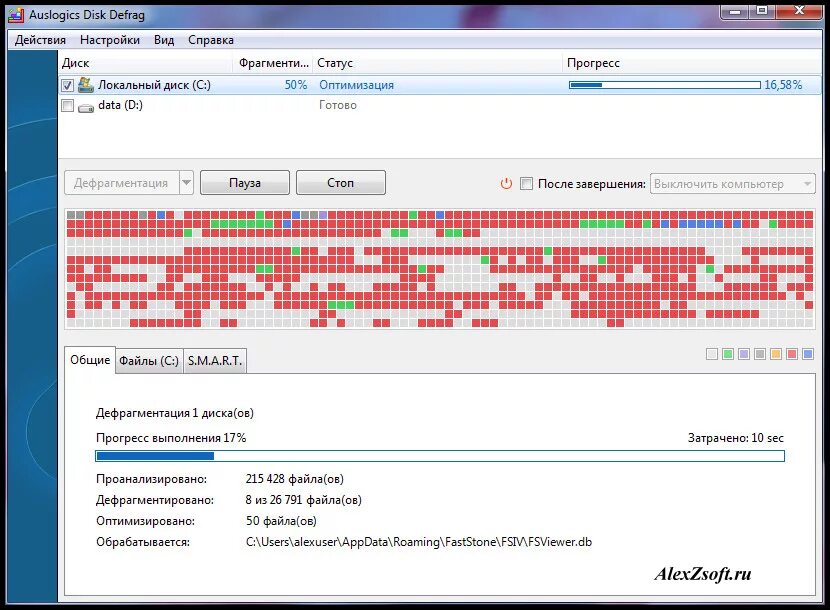830x610 pixels.
Task: Click the Оптимизация status text
Action: 356,85
